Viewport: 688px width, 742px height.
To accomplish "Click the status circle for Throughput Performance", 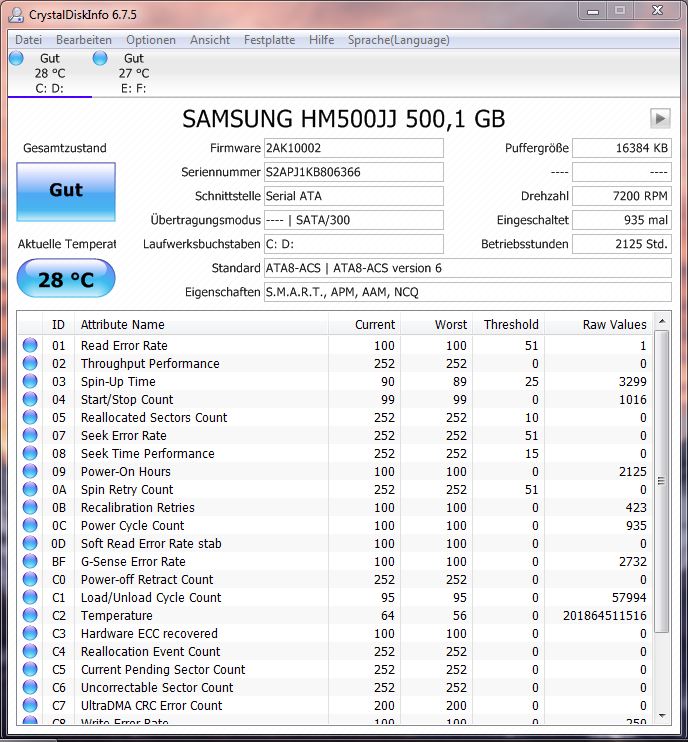I will (x=30, y=363).
